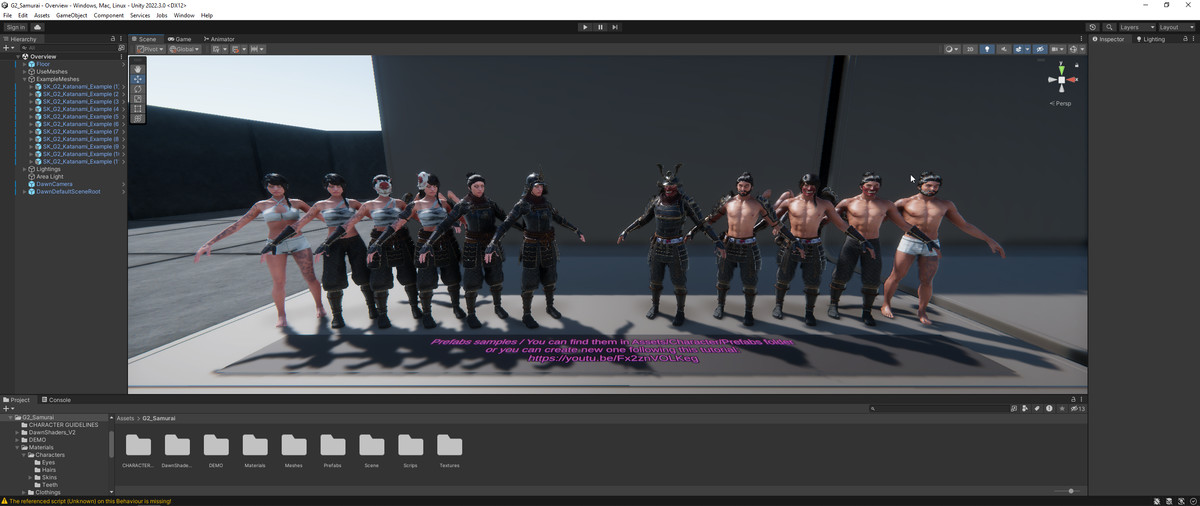Switch to Lighting tab
1200x506 pixels.
coord(1150,39)
